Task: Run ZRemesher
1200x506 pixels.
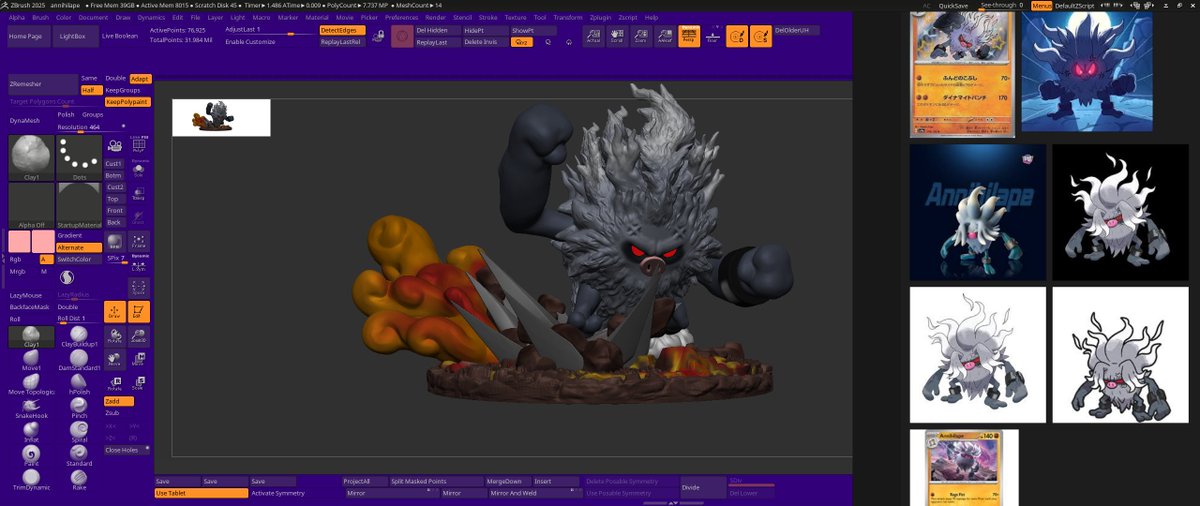Action: [42, 84]
